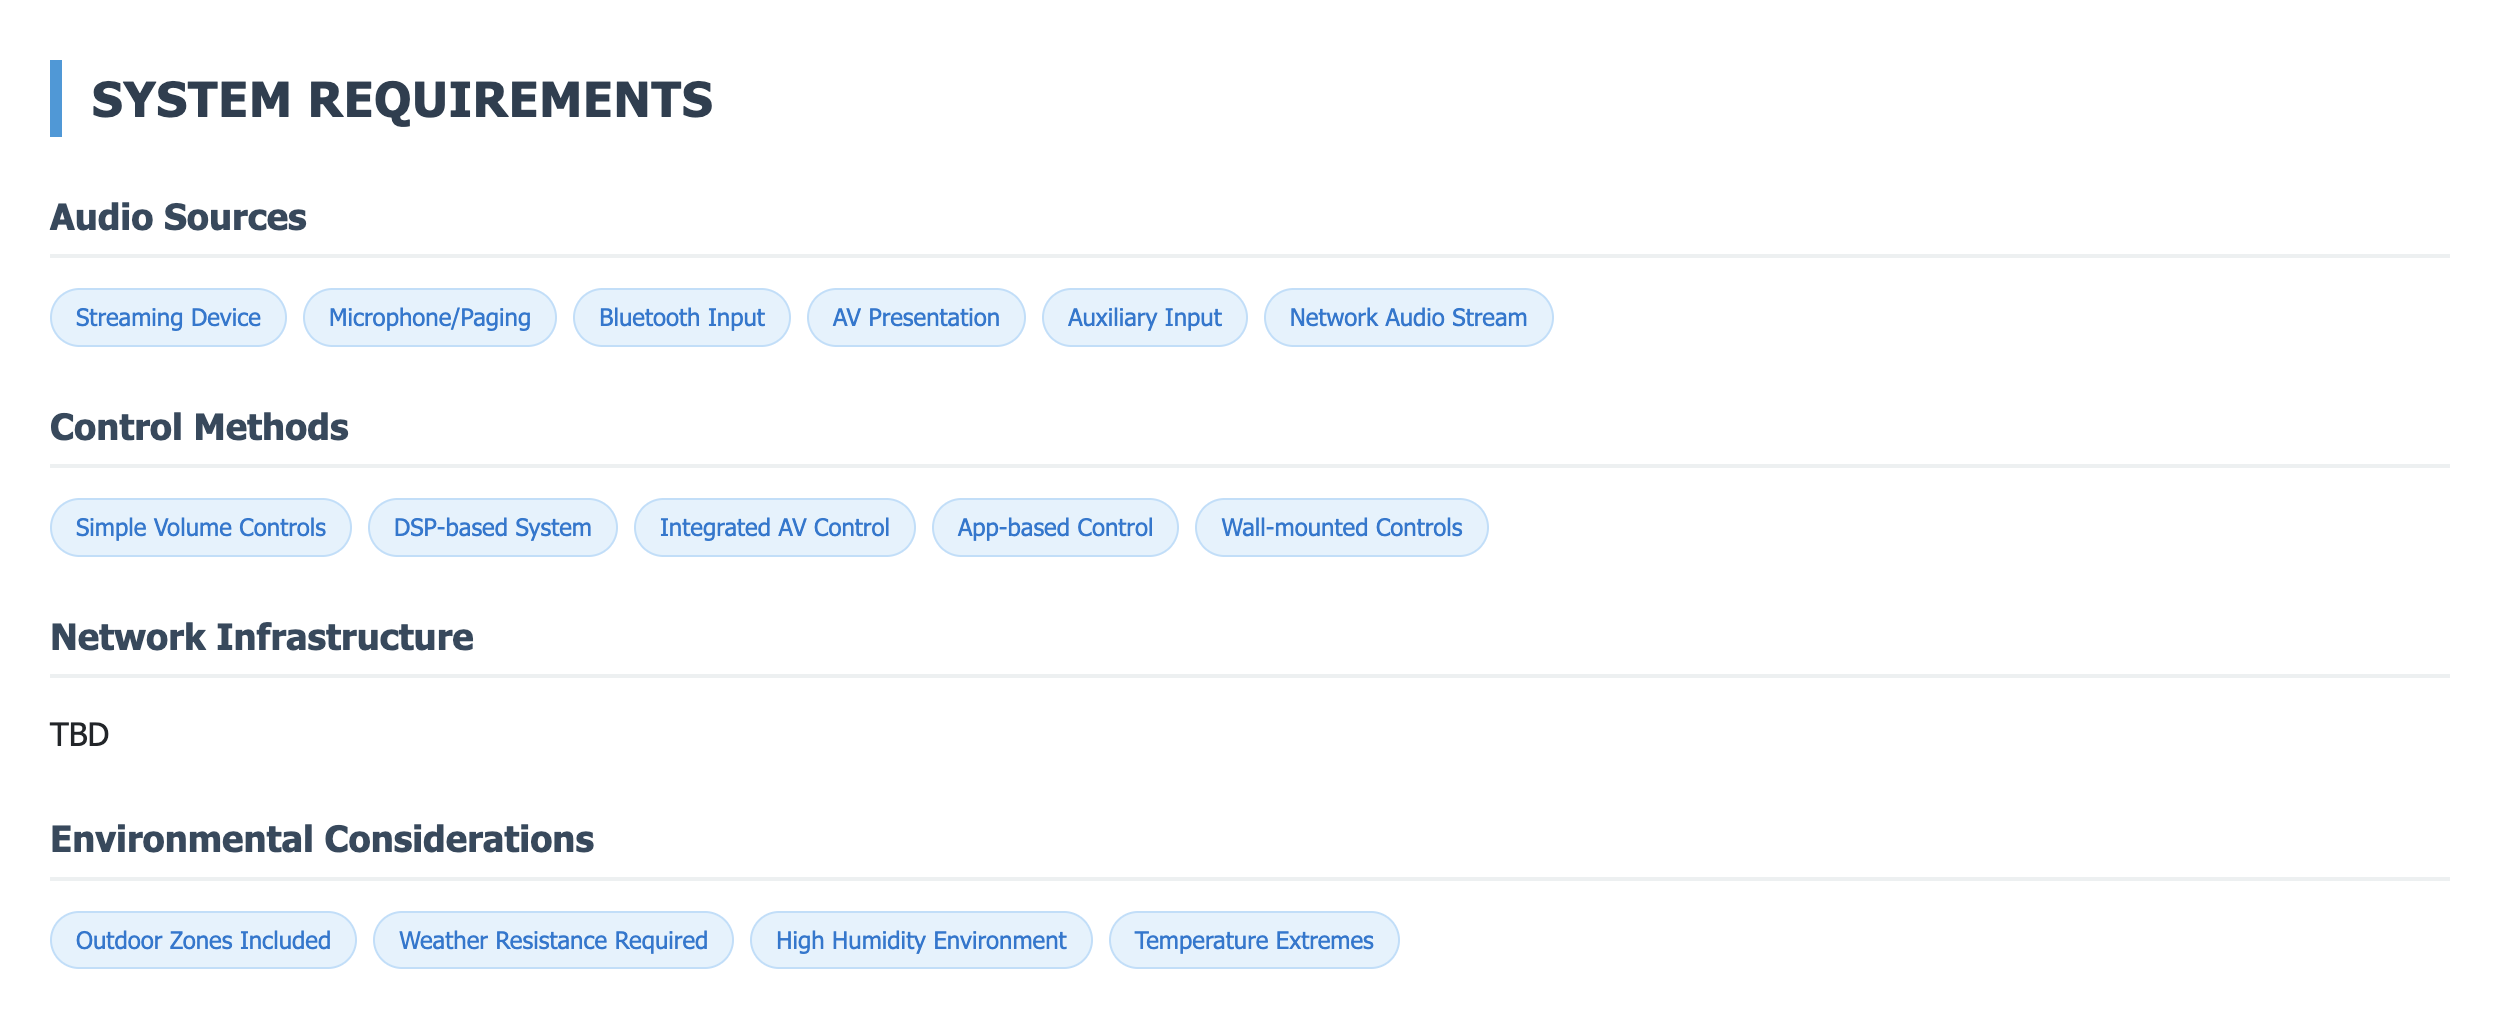
Task: Choose the Bluetooth Input tag
Action: tap(681, 318)
